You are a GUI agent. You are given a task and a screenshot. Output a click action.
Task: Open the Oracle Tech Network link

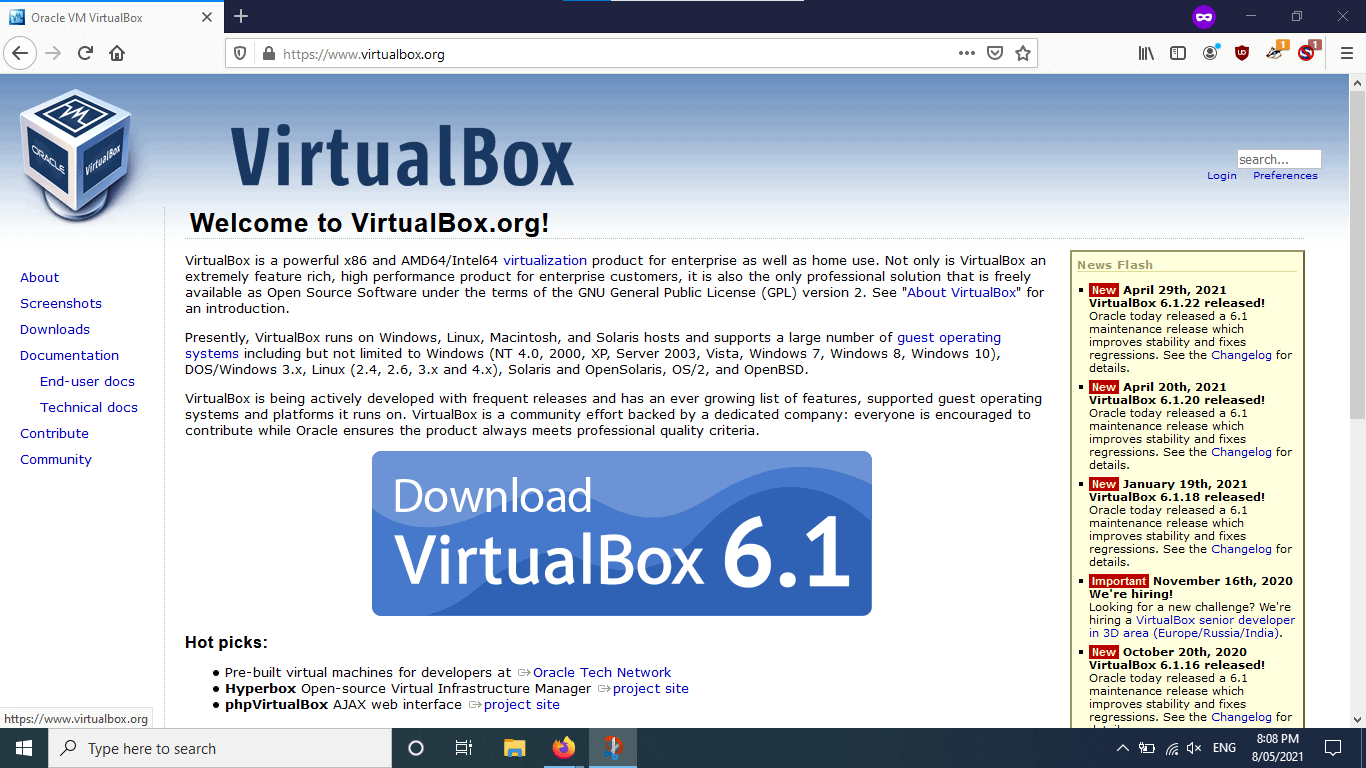602,672
